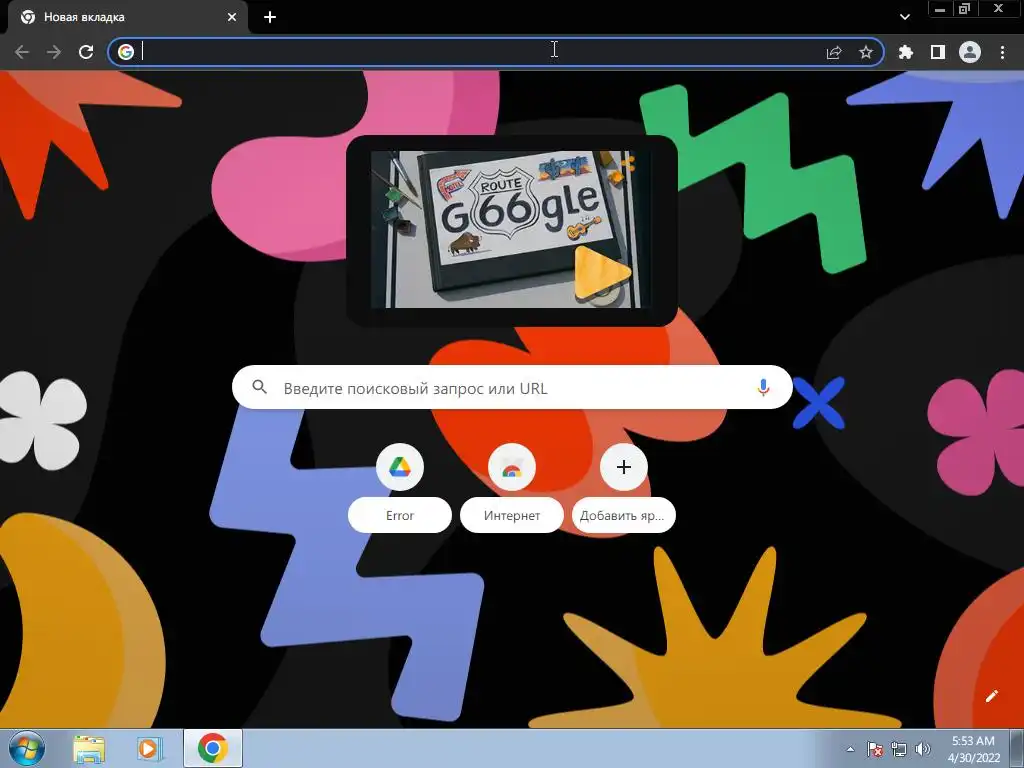Screen dimensions: 1024x768
Task: Play the Route 66 Google doodle
Action: click(x=602, y=274)
